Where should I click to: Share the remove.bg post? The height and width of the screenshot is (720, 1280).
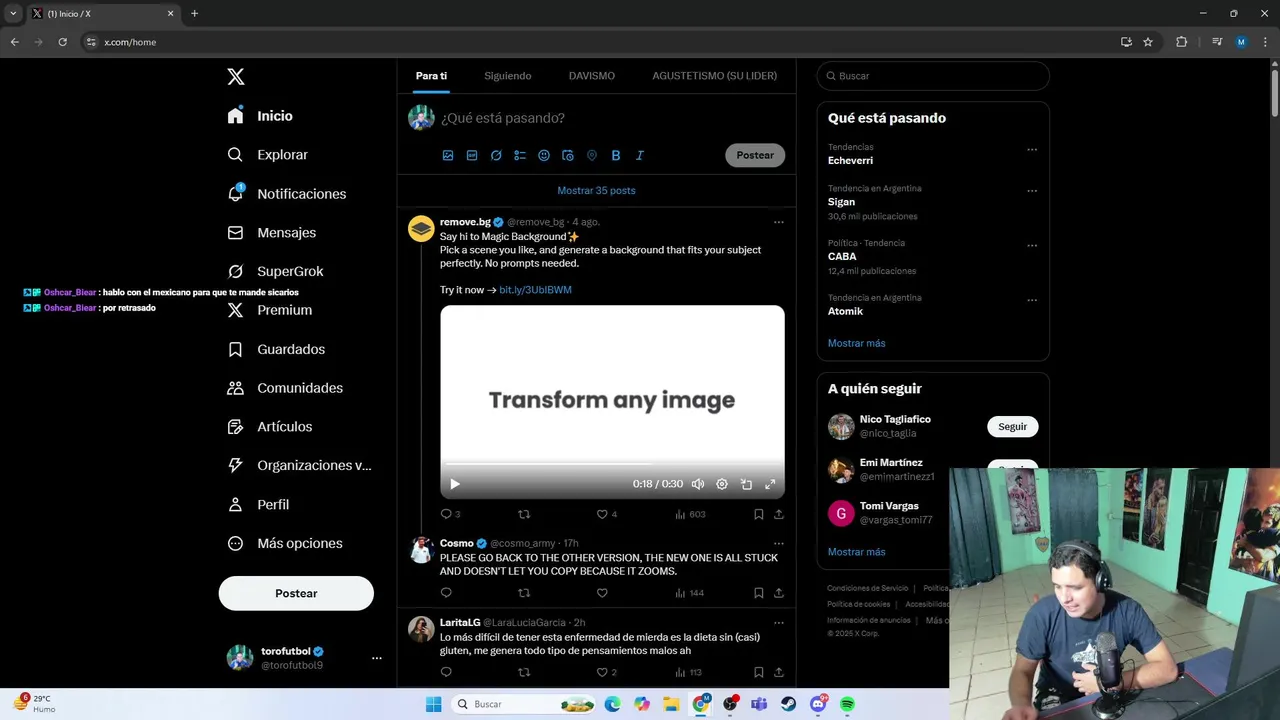pyautogui.click(x=779, y=514)
